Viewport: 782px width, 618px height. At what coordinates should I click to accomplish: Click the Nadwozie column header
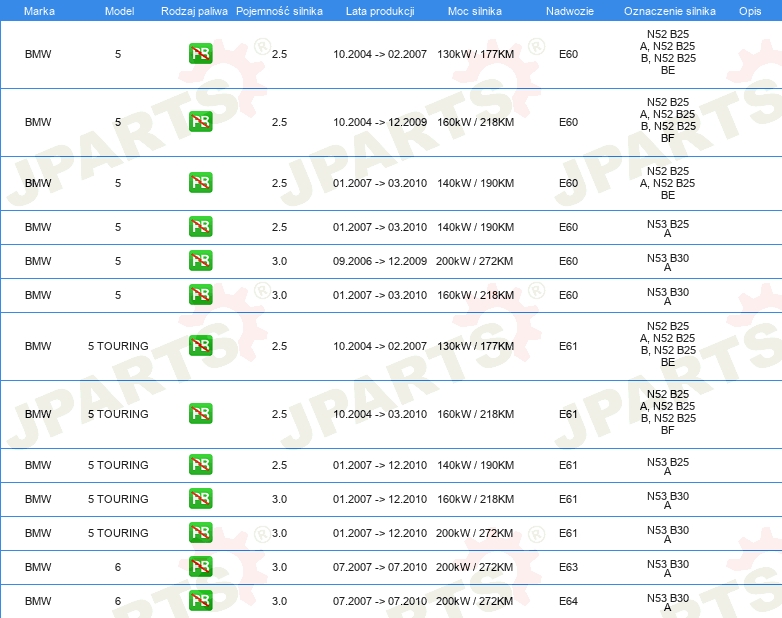570,11
